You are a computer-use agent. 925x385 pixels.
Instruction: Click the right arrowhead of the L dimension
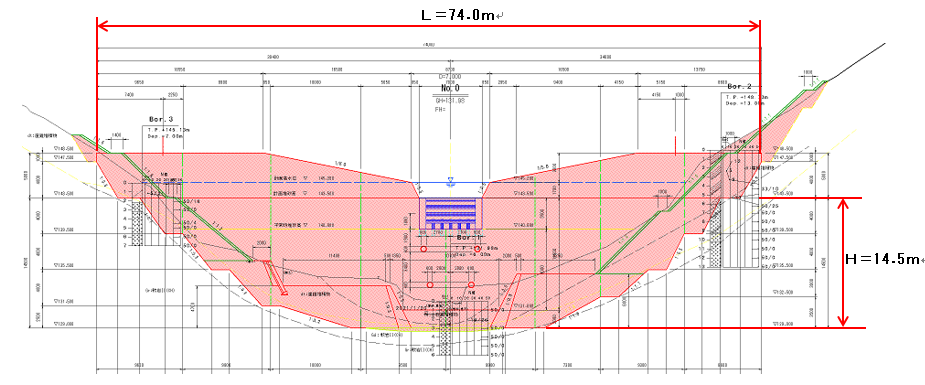754,25
